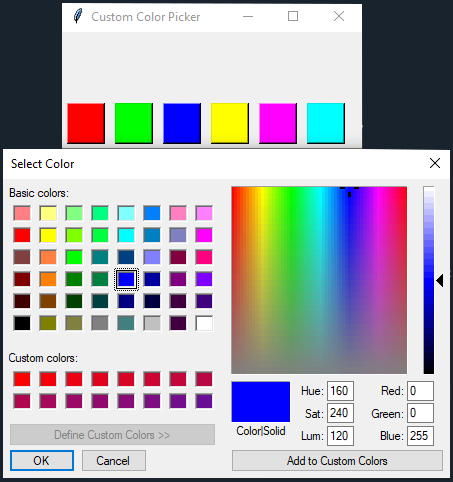Screen dimensions: 453x482
Task: Choose the first custom color swatch
Action: click(x=22, y=379)
